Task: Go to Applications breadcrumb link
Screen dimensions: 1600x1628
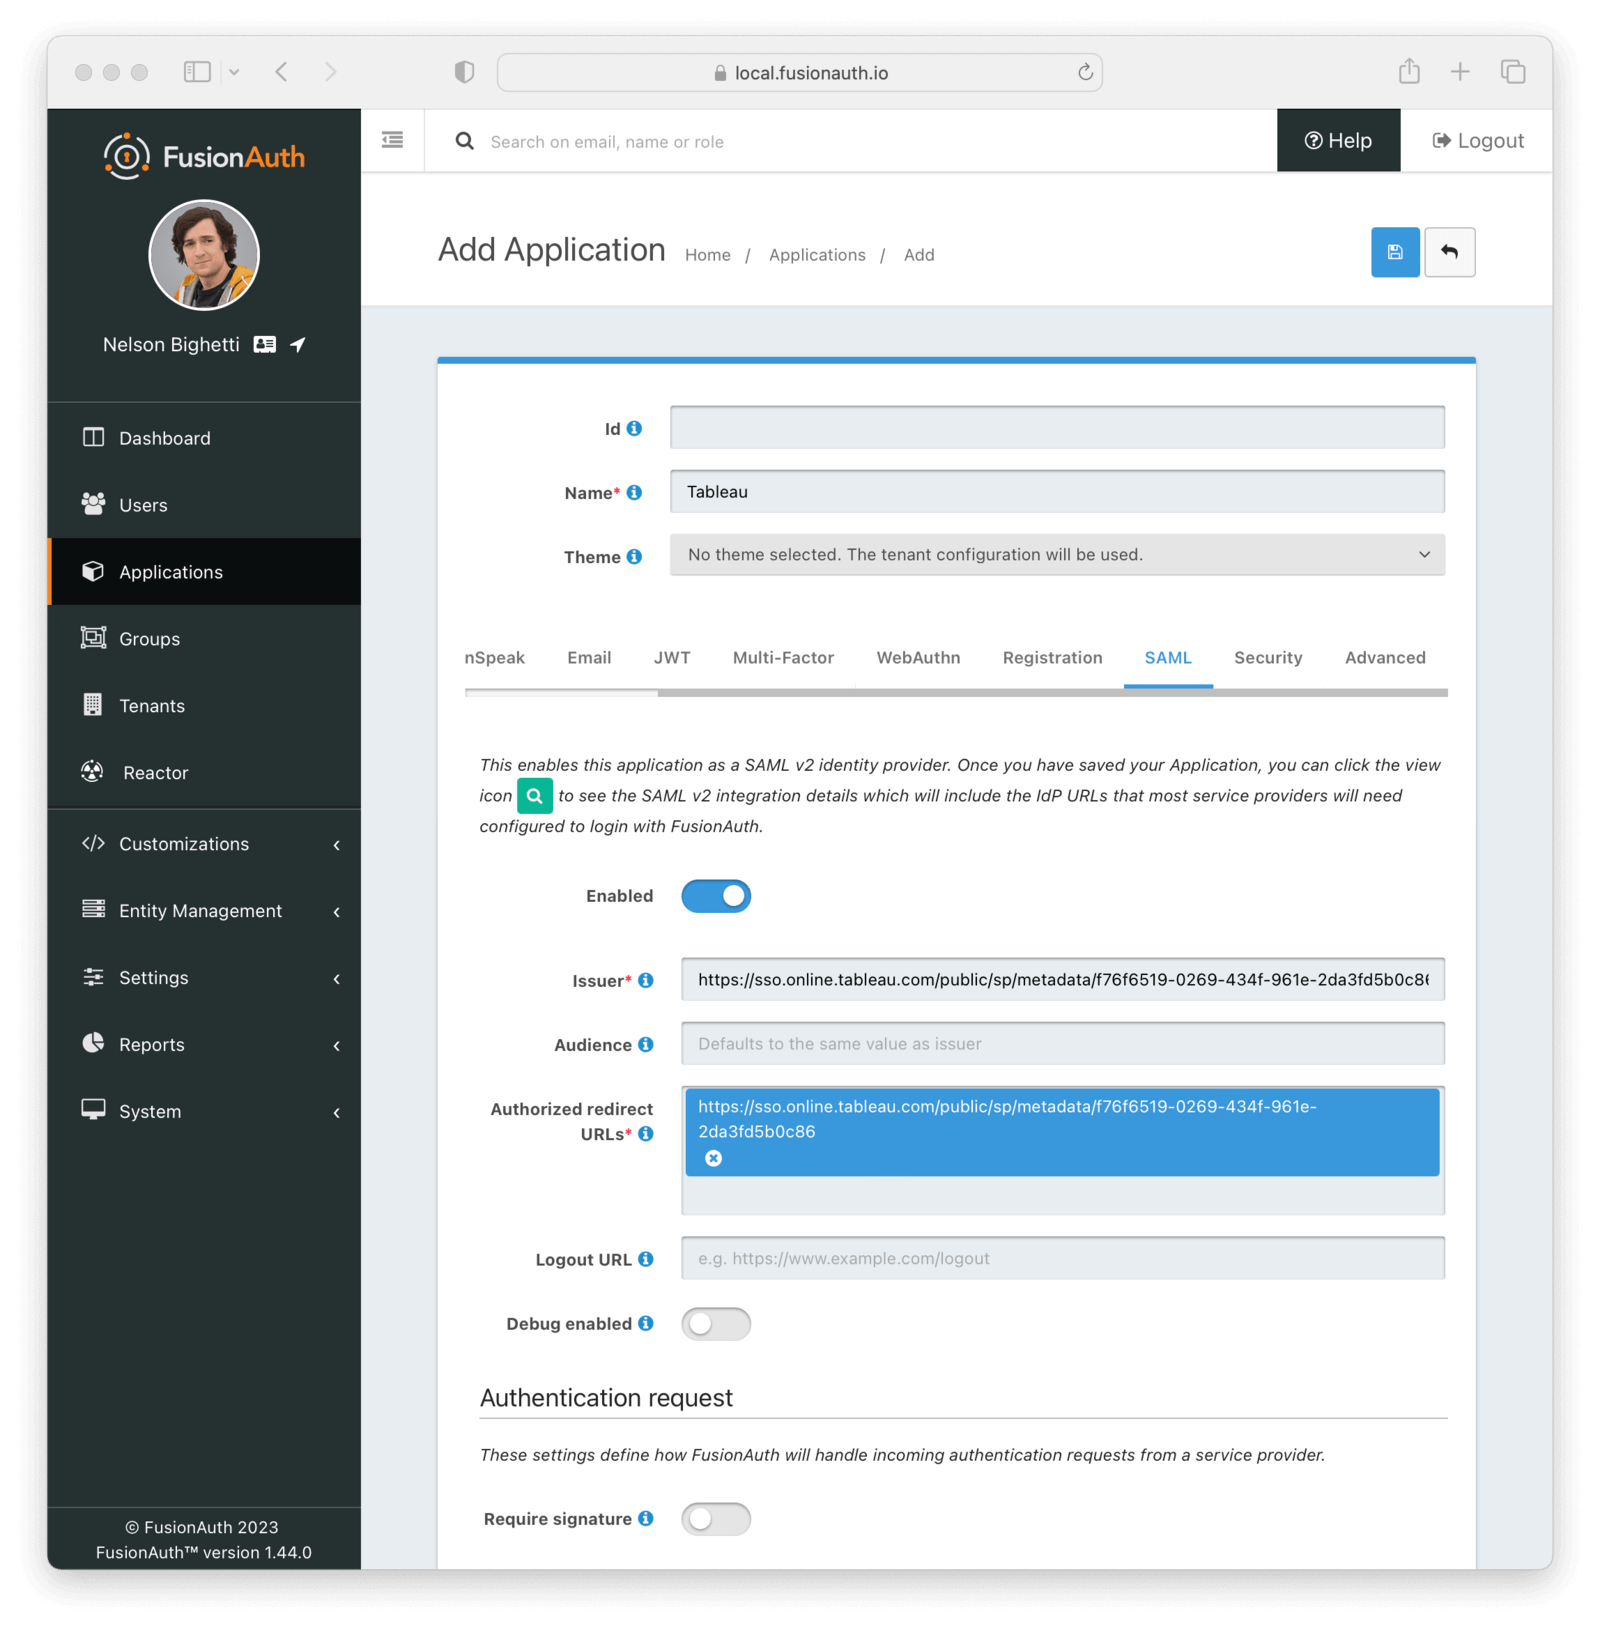Action: (x=817, y=255)
